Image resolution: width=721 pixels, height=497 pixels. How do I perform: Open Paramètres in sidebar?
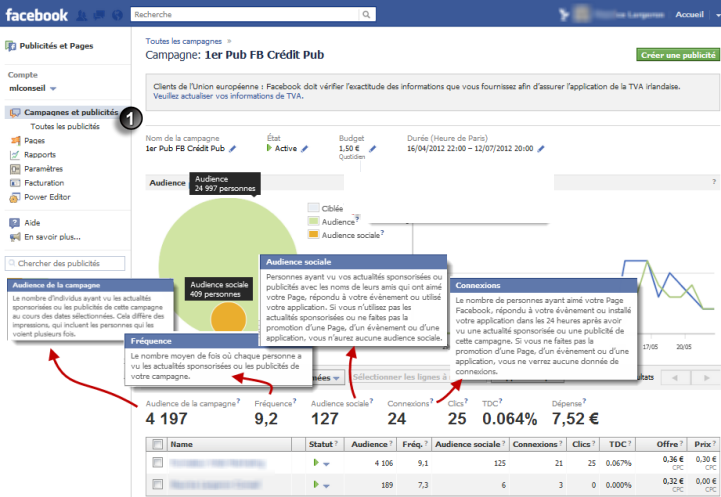(43, 169)
